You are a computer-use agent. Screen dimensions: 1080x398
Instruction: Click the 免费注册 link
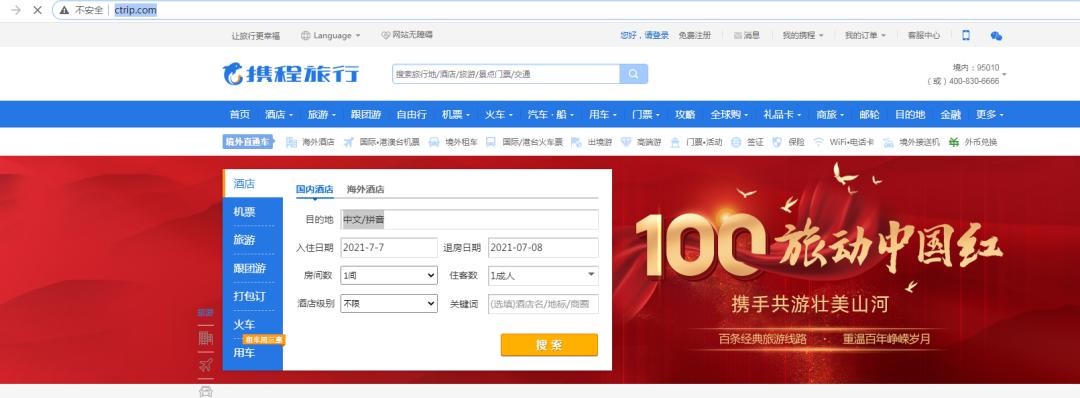point(694,35)
